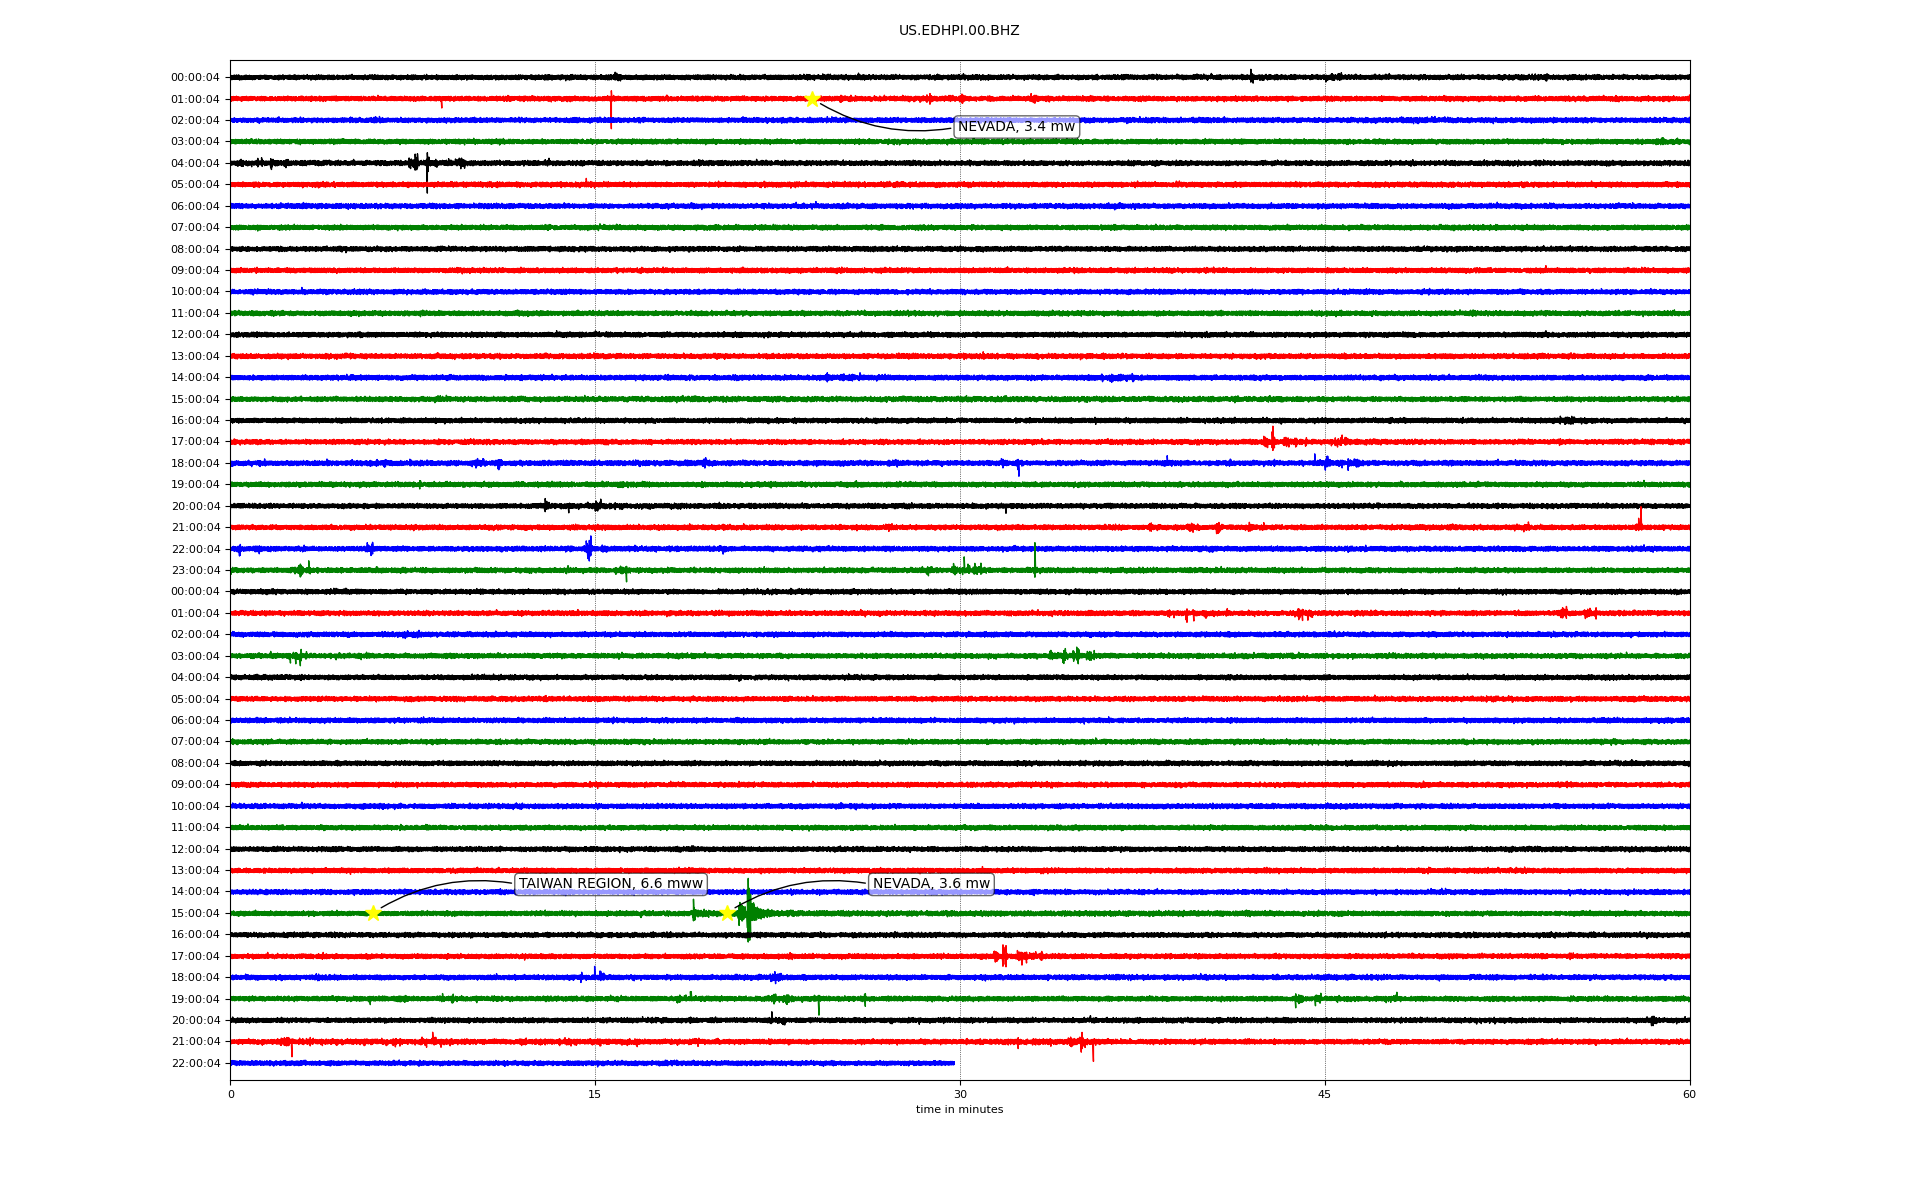Click the US.EDHPI.00.BHZ plot title
1920x1200 pixels.
tap(959, 31)
